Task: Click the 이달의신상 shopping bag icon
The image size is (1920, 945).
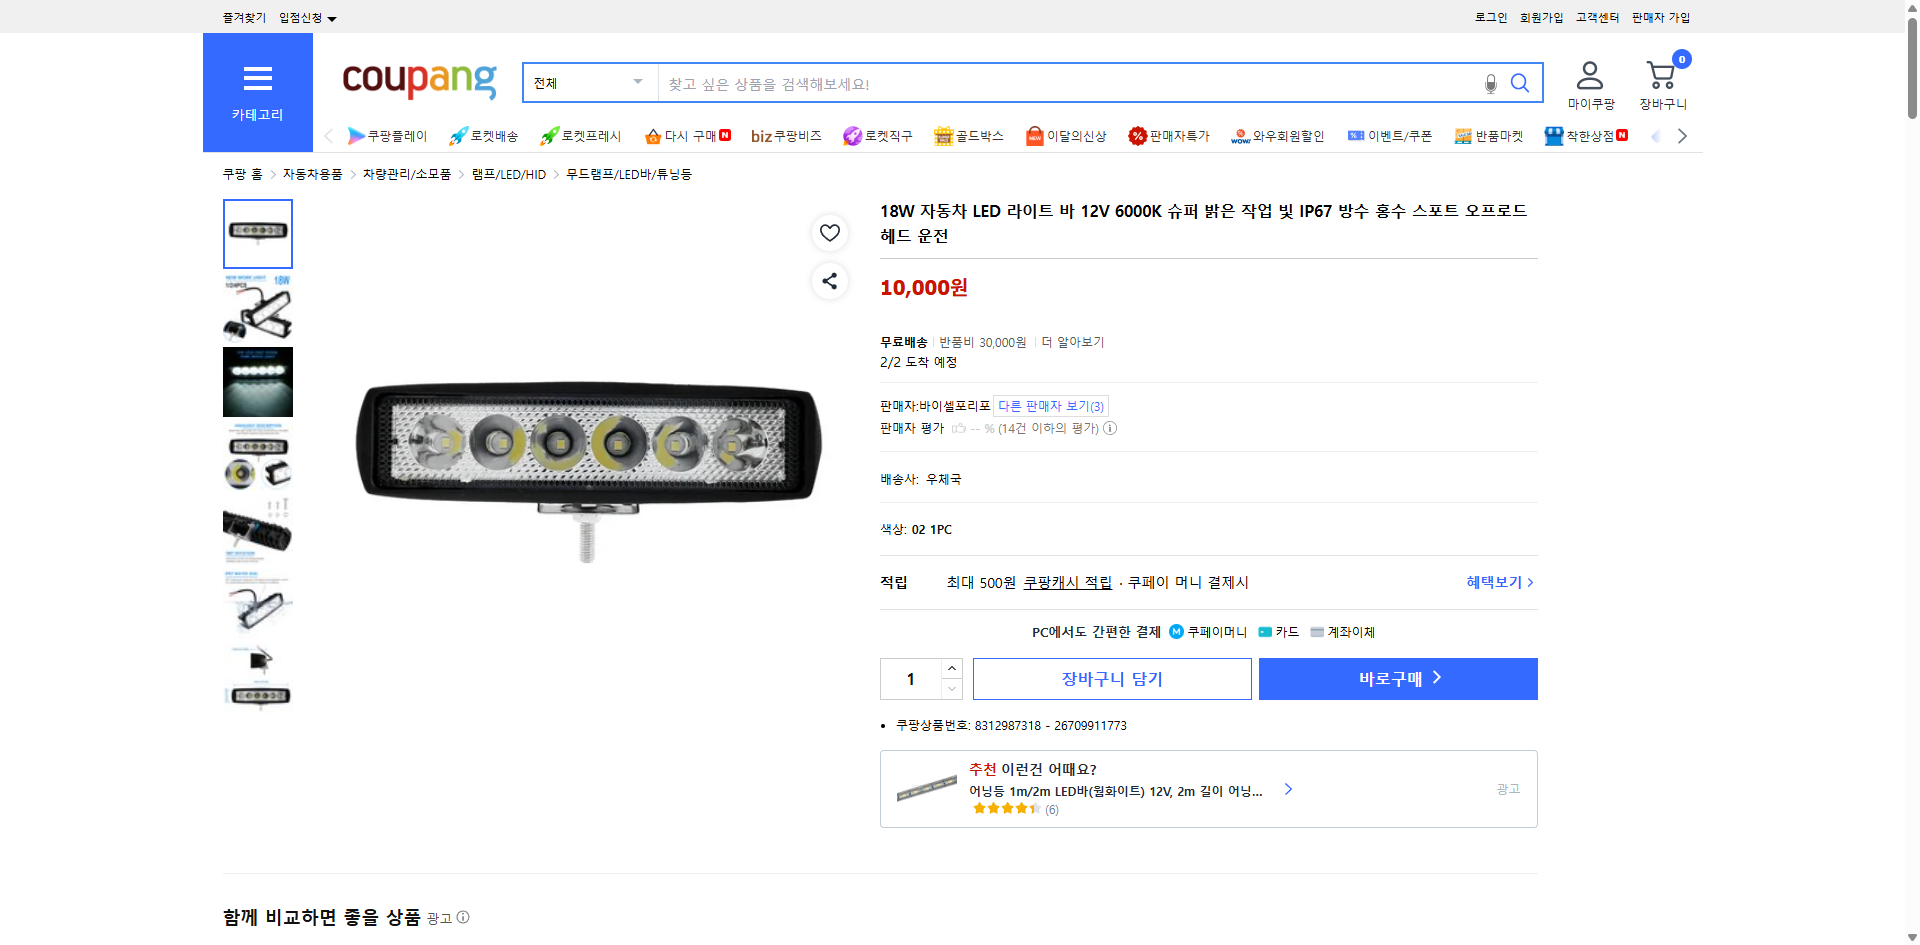Action: click(1035, 135)
